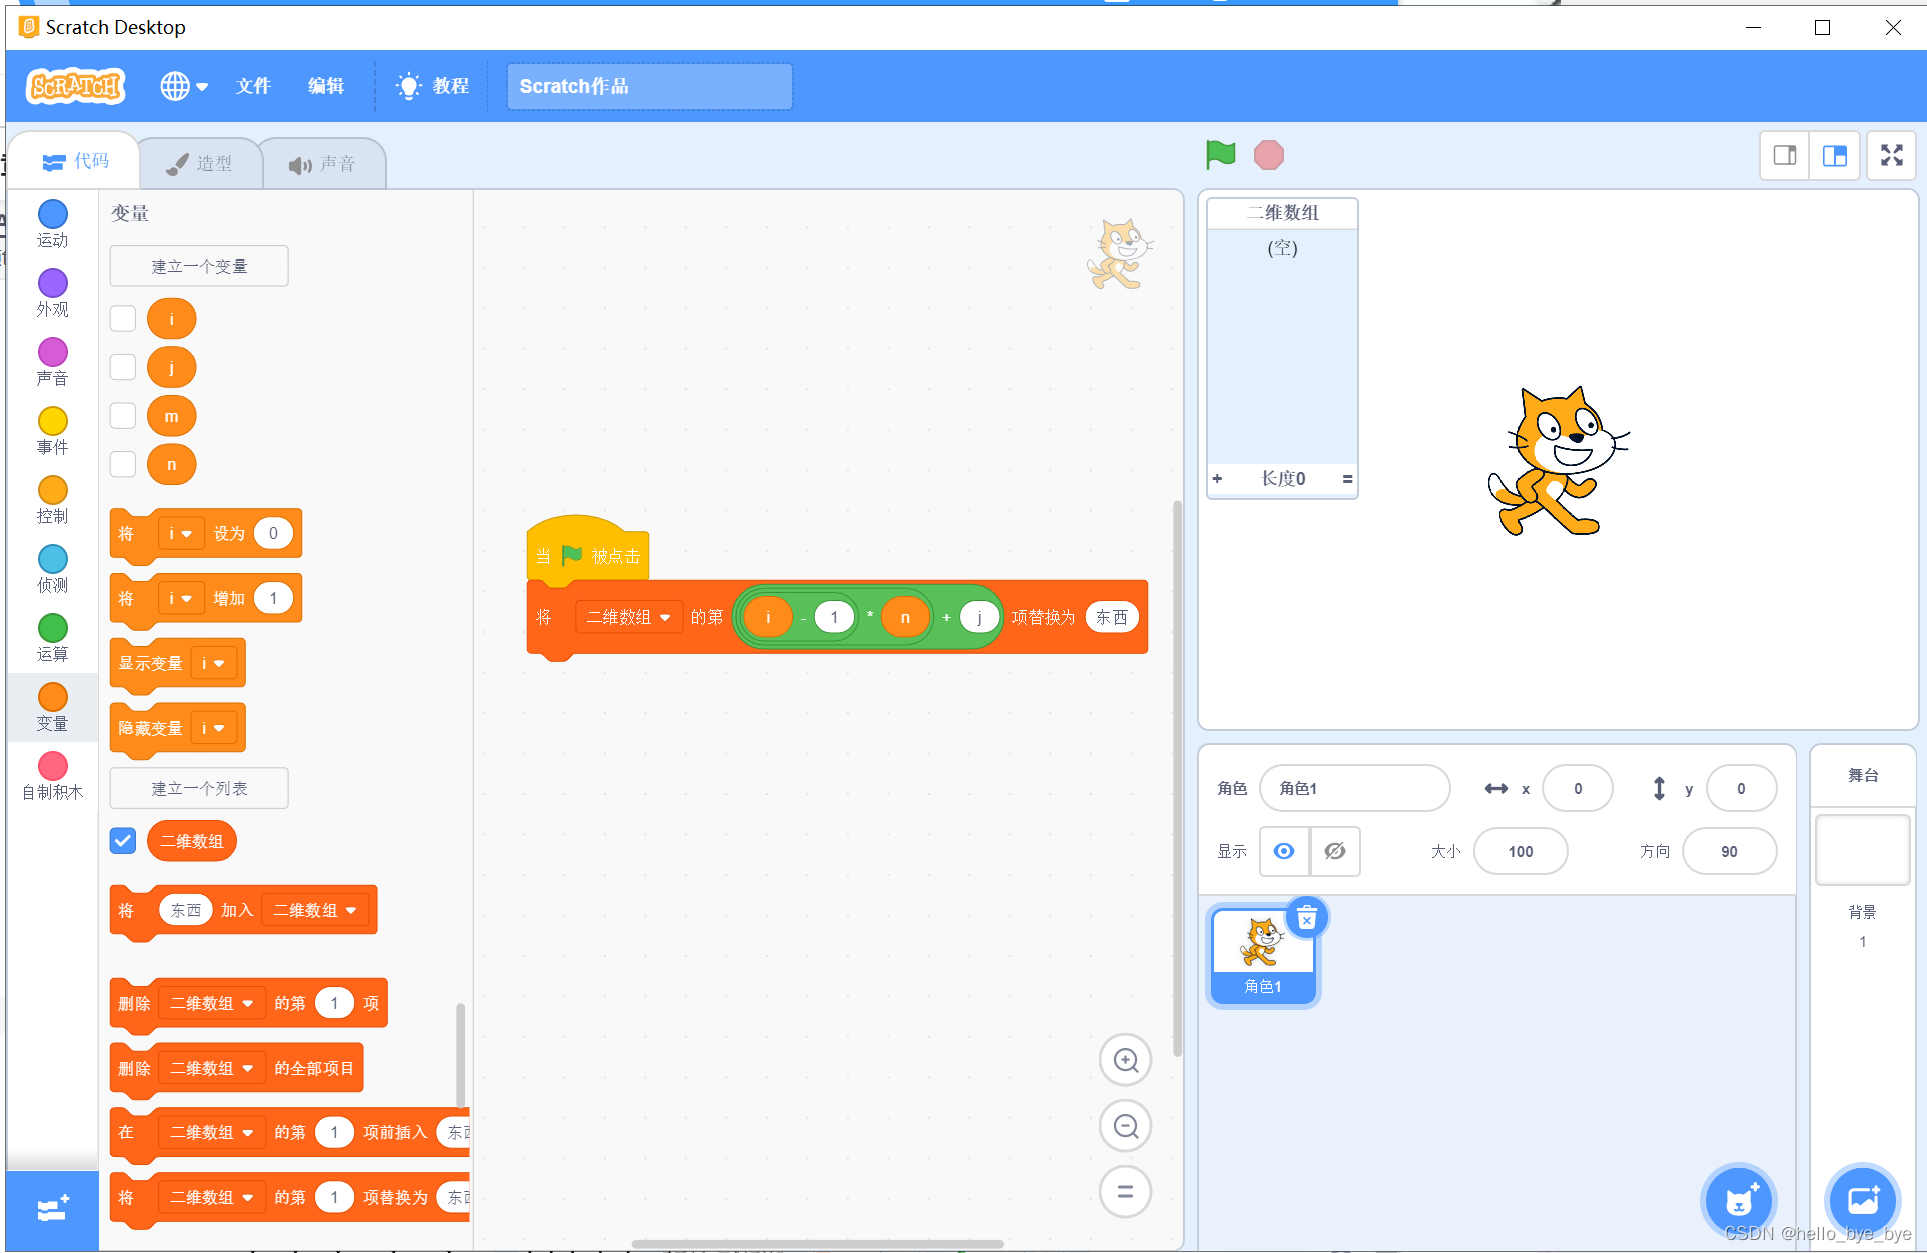Image resolution: width=1927 pixels, height=1253 pixels.
Task: Open the add extension button
Action: [x=52, y=1209]
